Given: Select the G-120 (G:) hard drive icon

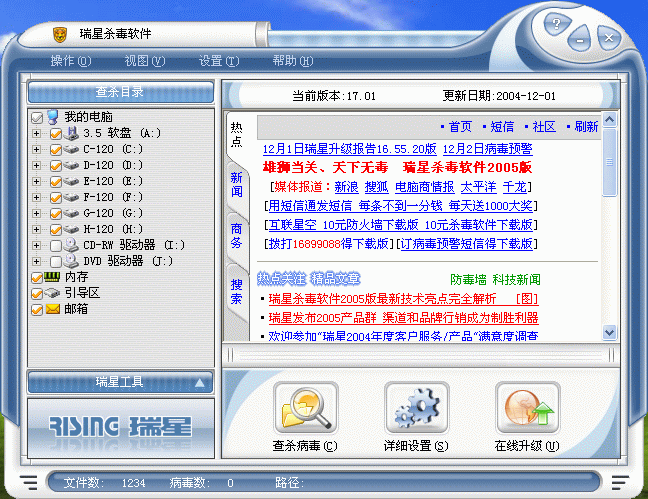Looking at the screenshot, I should pyautogui.click(x=71, y=213).
